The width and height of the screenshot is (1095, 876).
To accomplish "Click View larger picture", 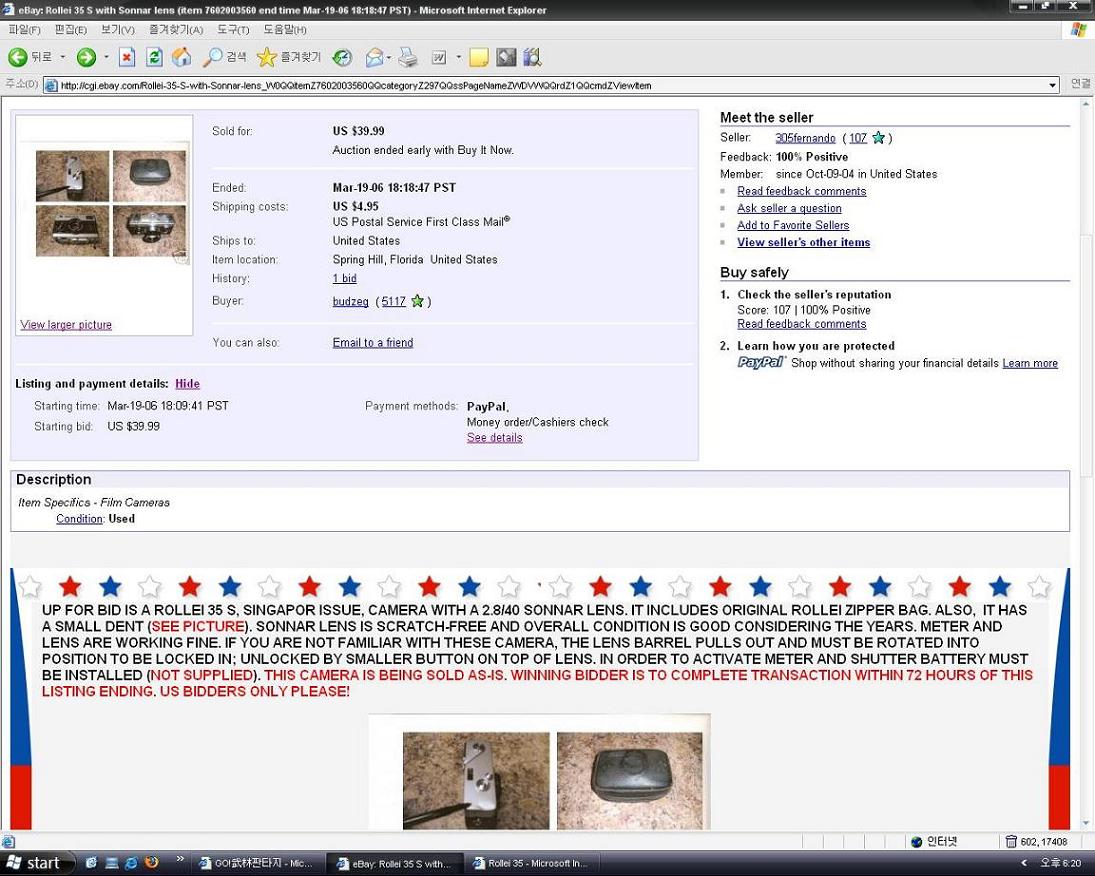I will 66,324.
